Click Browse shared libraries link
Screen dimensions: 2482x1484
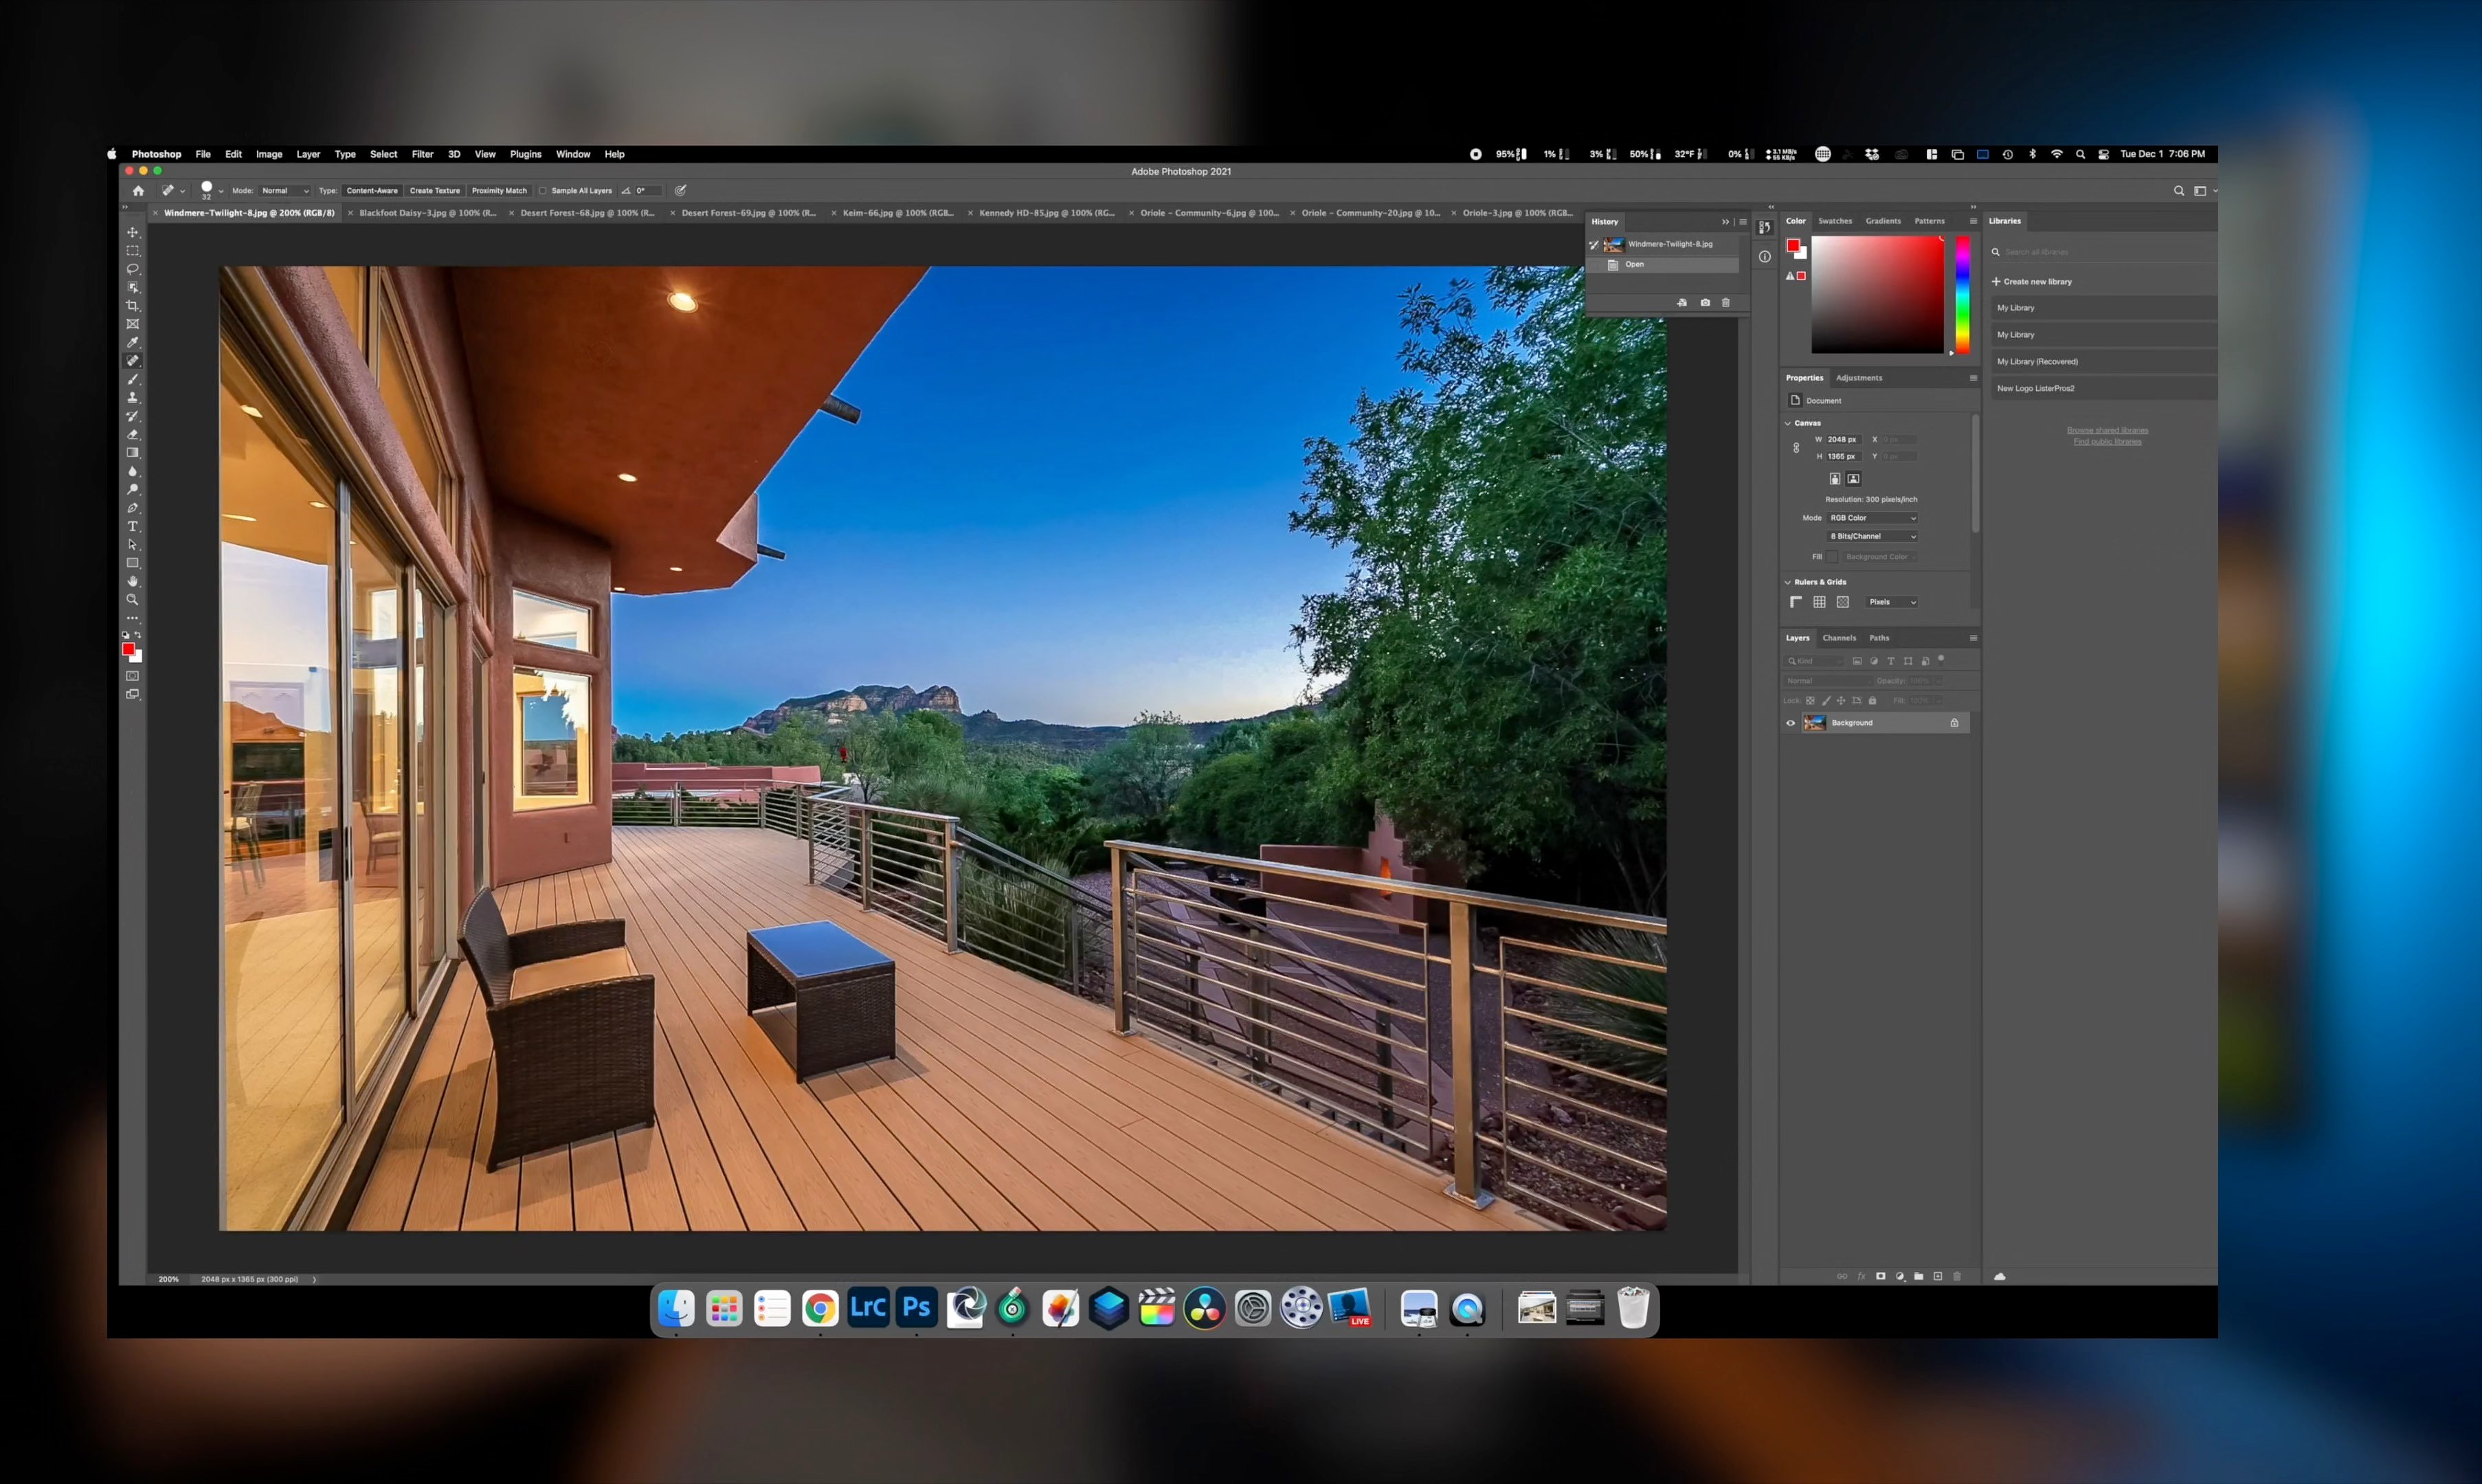tap(2107, 431)
